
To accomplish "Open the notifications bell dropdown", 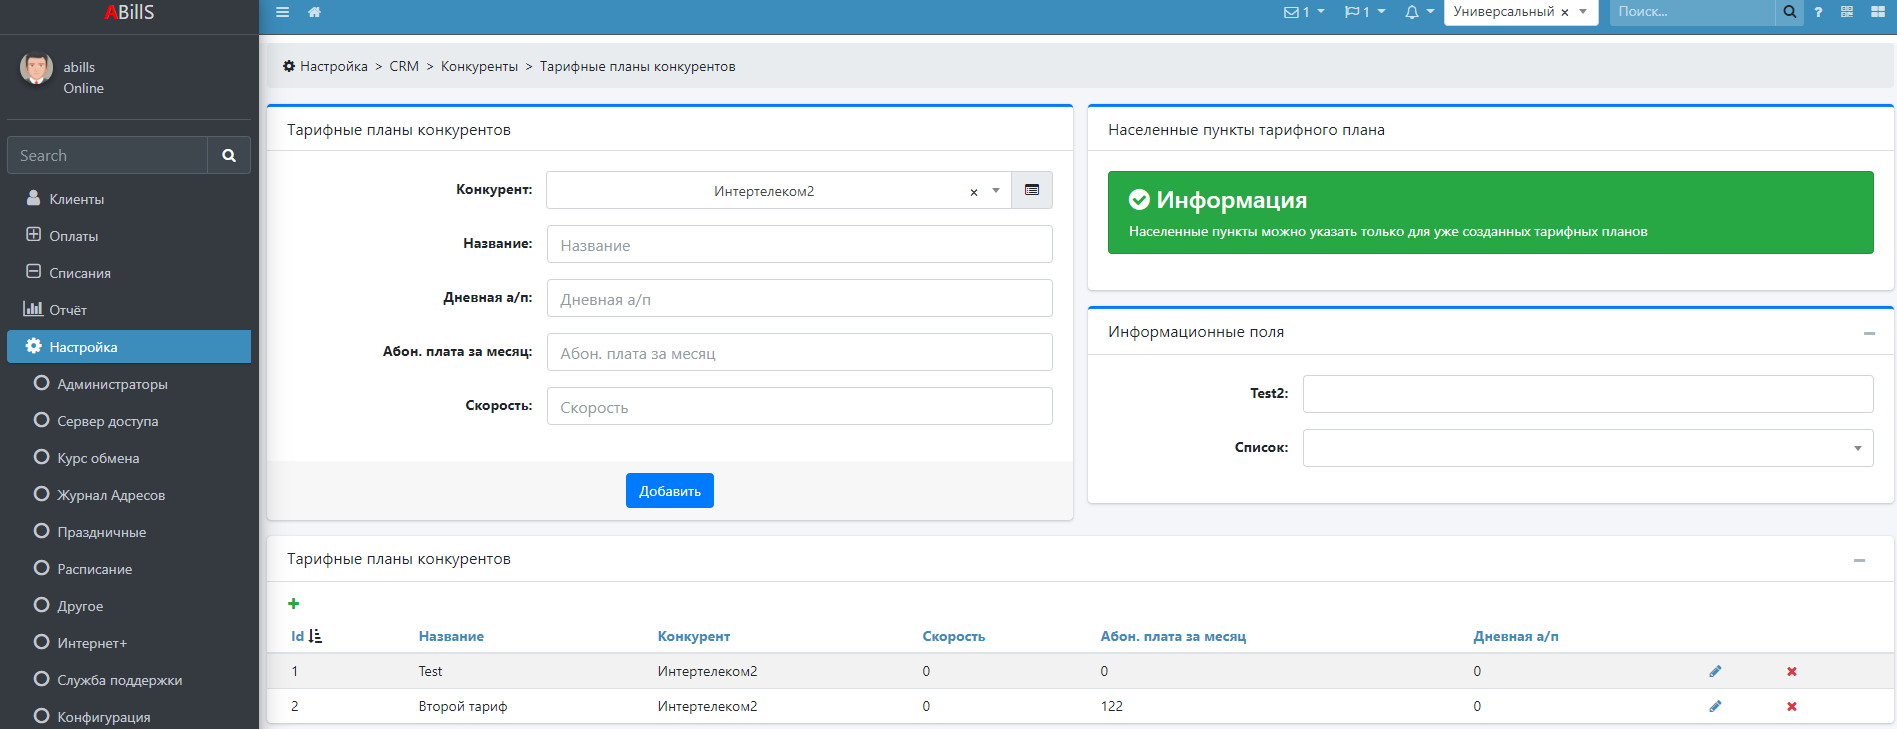I will coord(1418,12).
